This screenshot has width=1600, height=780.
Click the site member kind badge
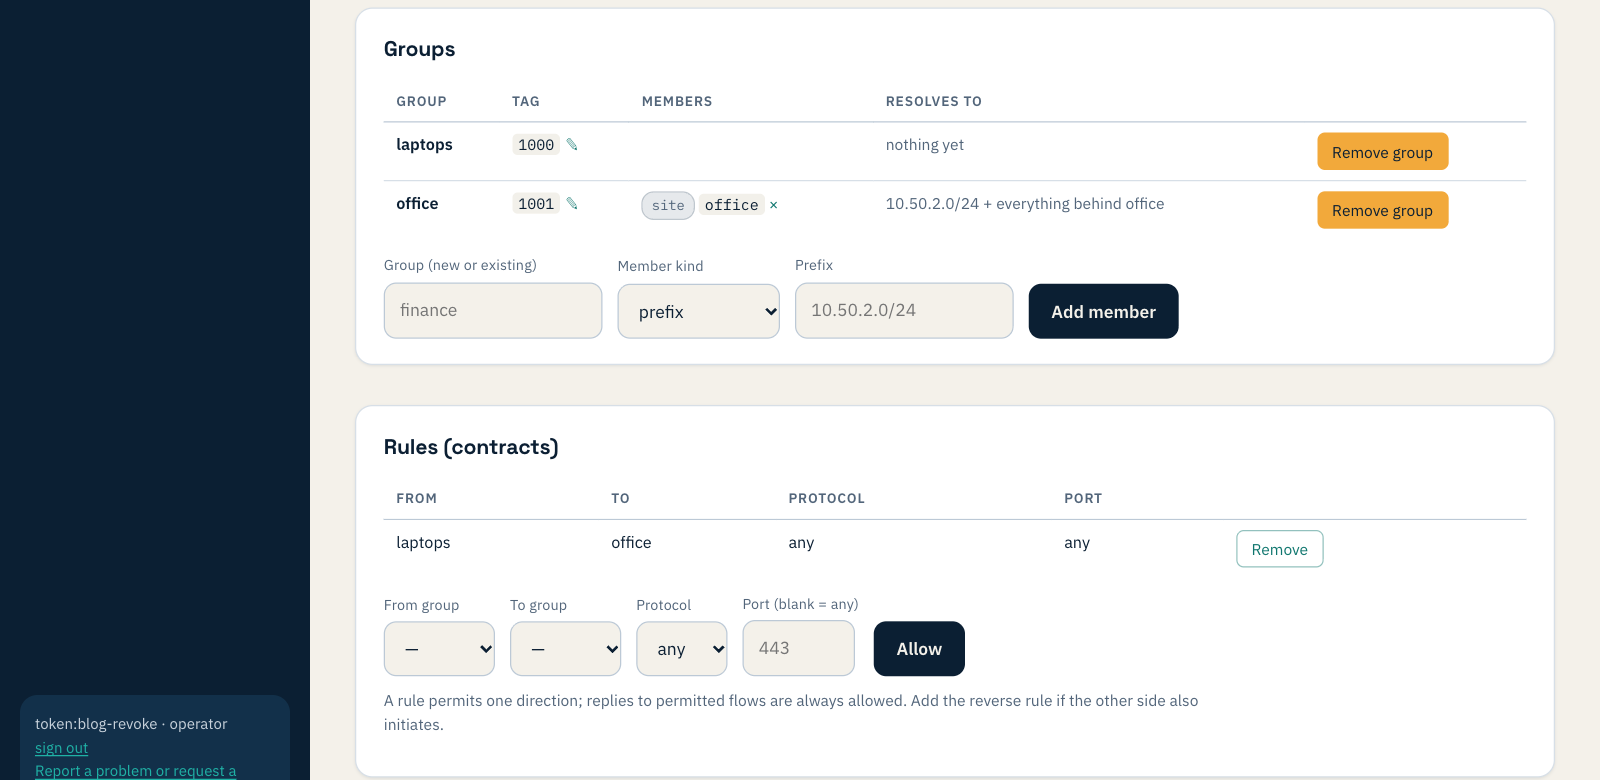tap(668, 205)
